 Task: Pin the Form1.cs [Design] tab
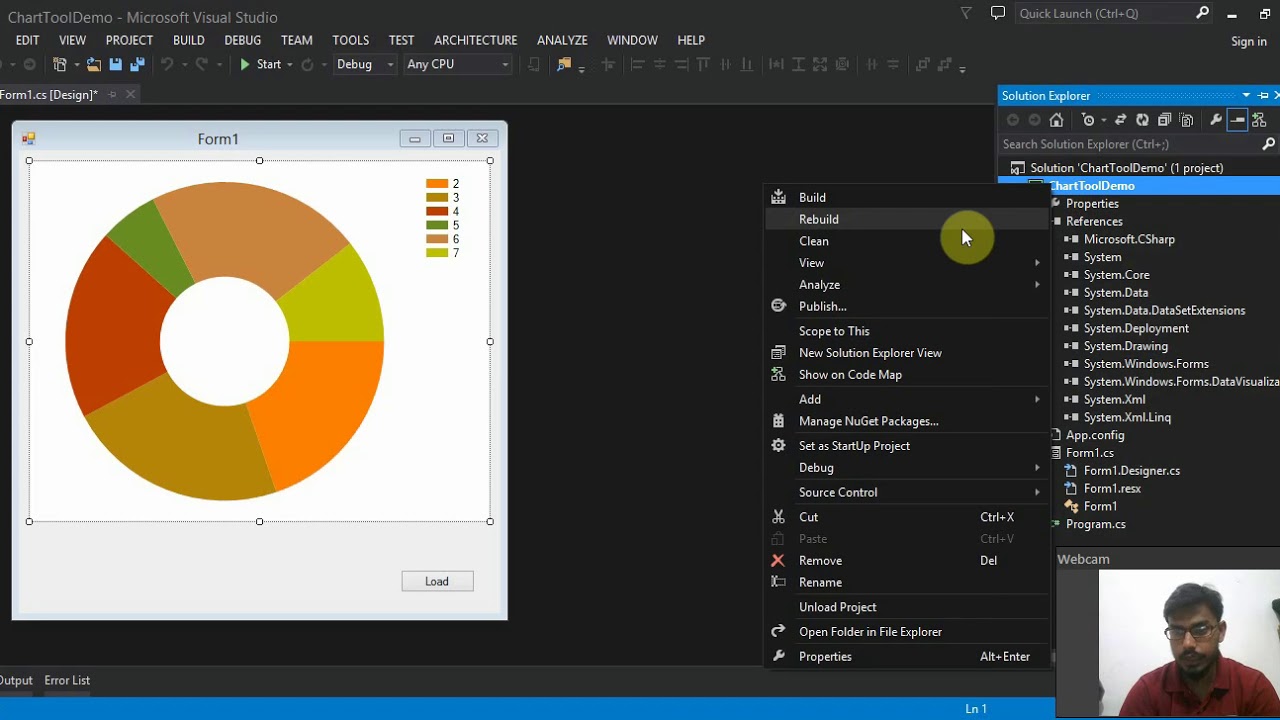click(x=112, y=94)
